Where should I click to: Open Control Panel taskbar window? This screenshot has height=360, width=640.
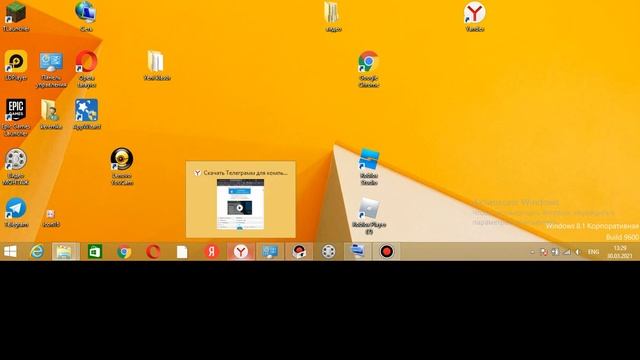click(x=270, y=251)
